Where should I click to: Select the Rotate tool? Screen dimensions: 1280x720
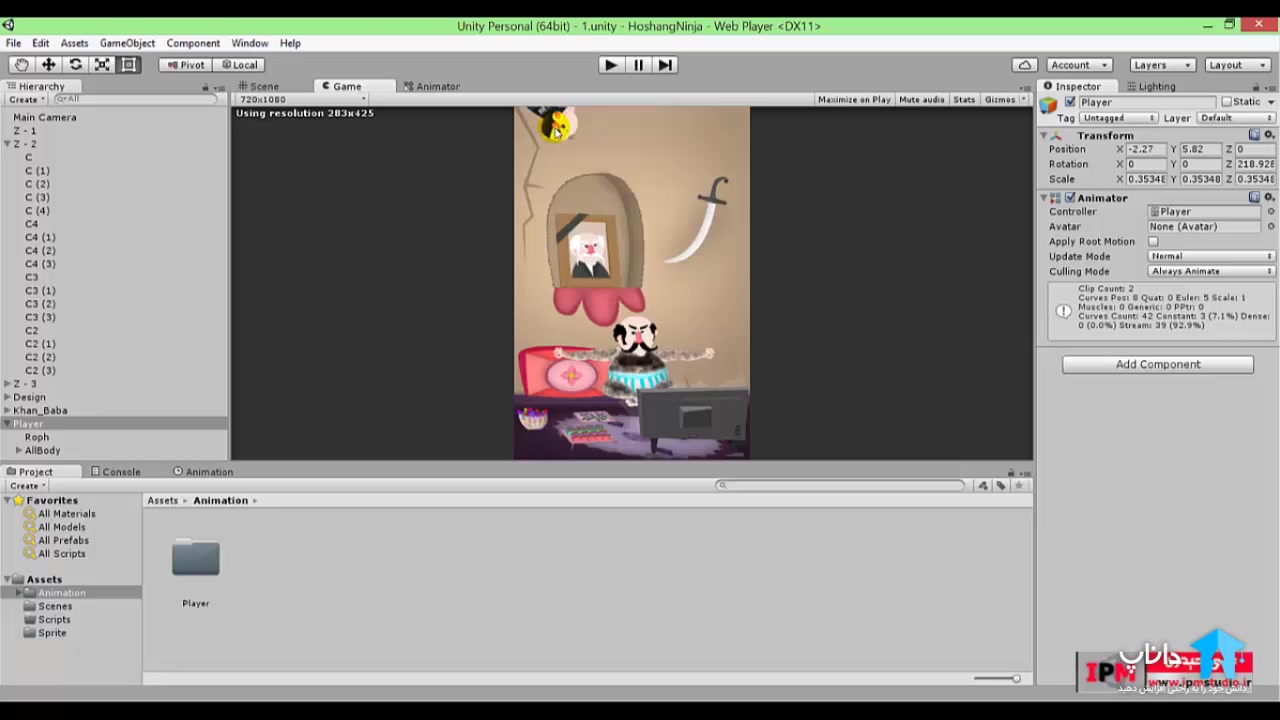pos(75,65)
